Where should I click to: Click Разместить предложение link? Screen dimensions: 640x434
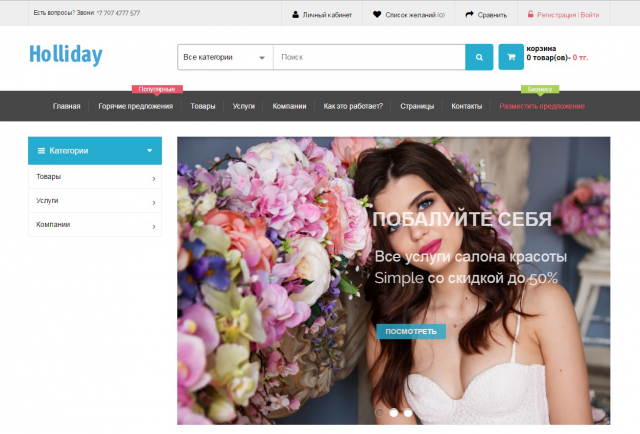point(542,106)
